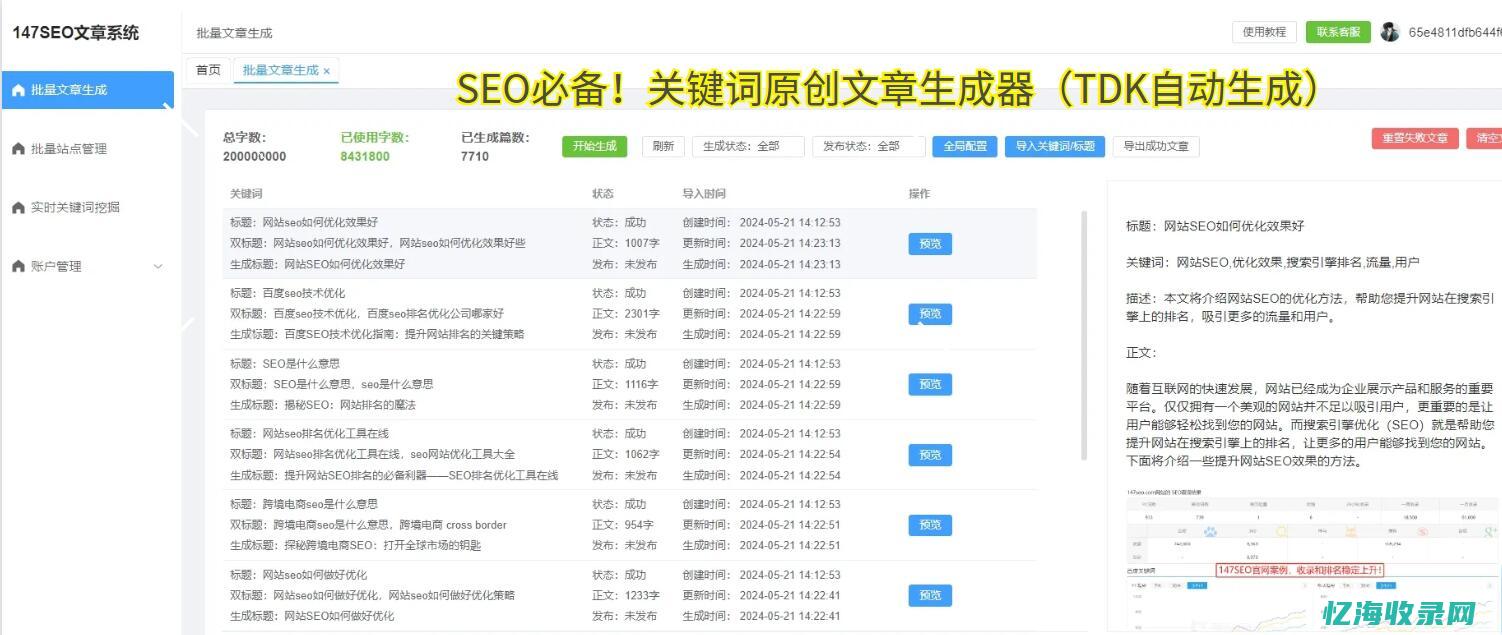Screen dimensions: 1502x635
Task: Select the 批量文章生成 tab
Action: [282, 70]
